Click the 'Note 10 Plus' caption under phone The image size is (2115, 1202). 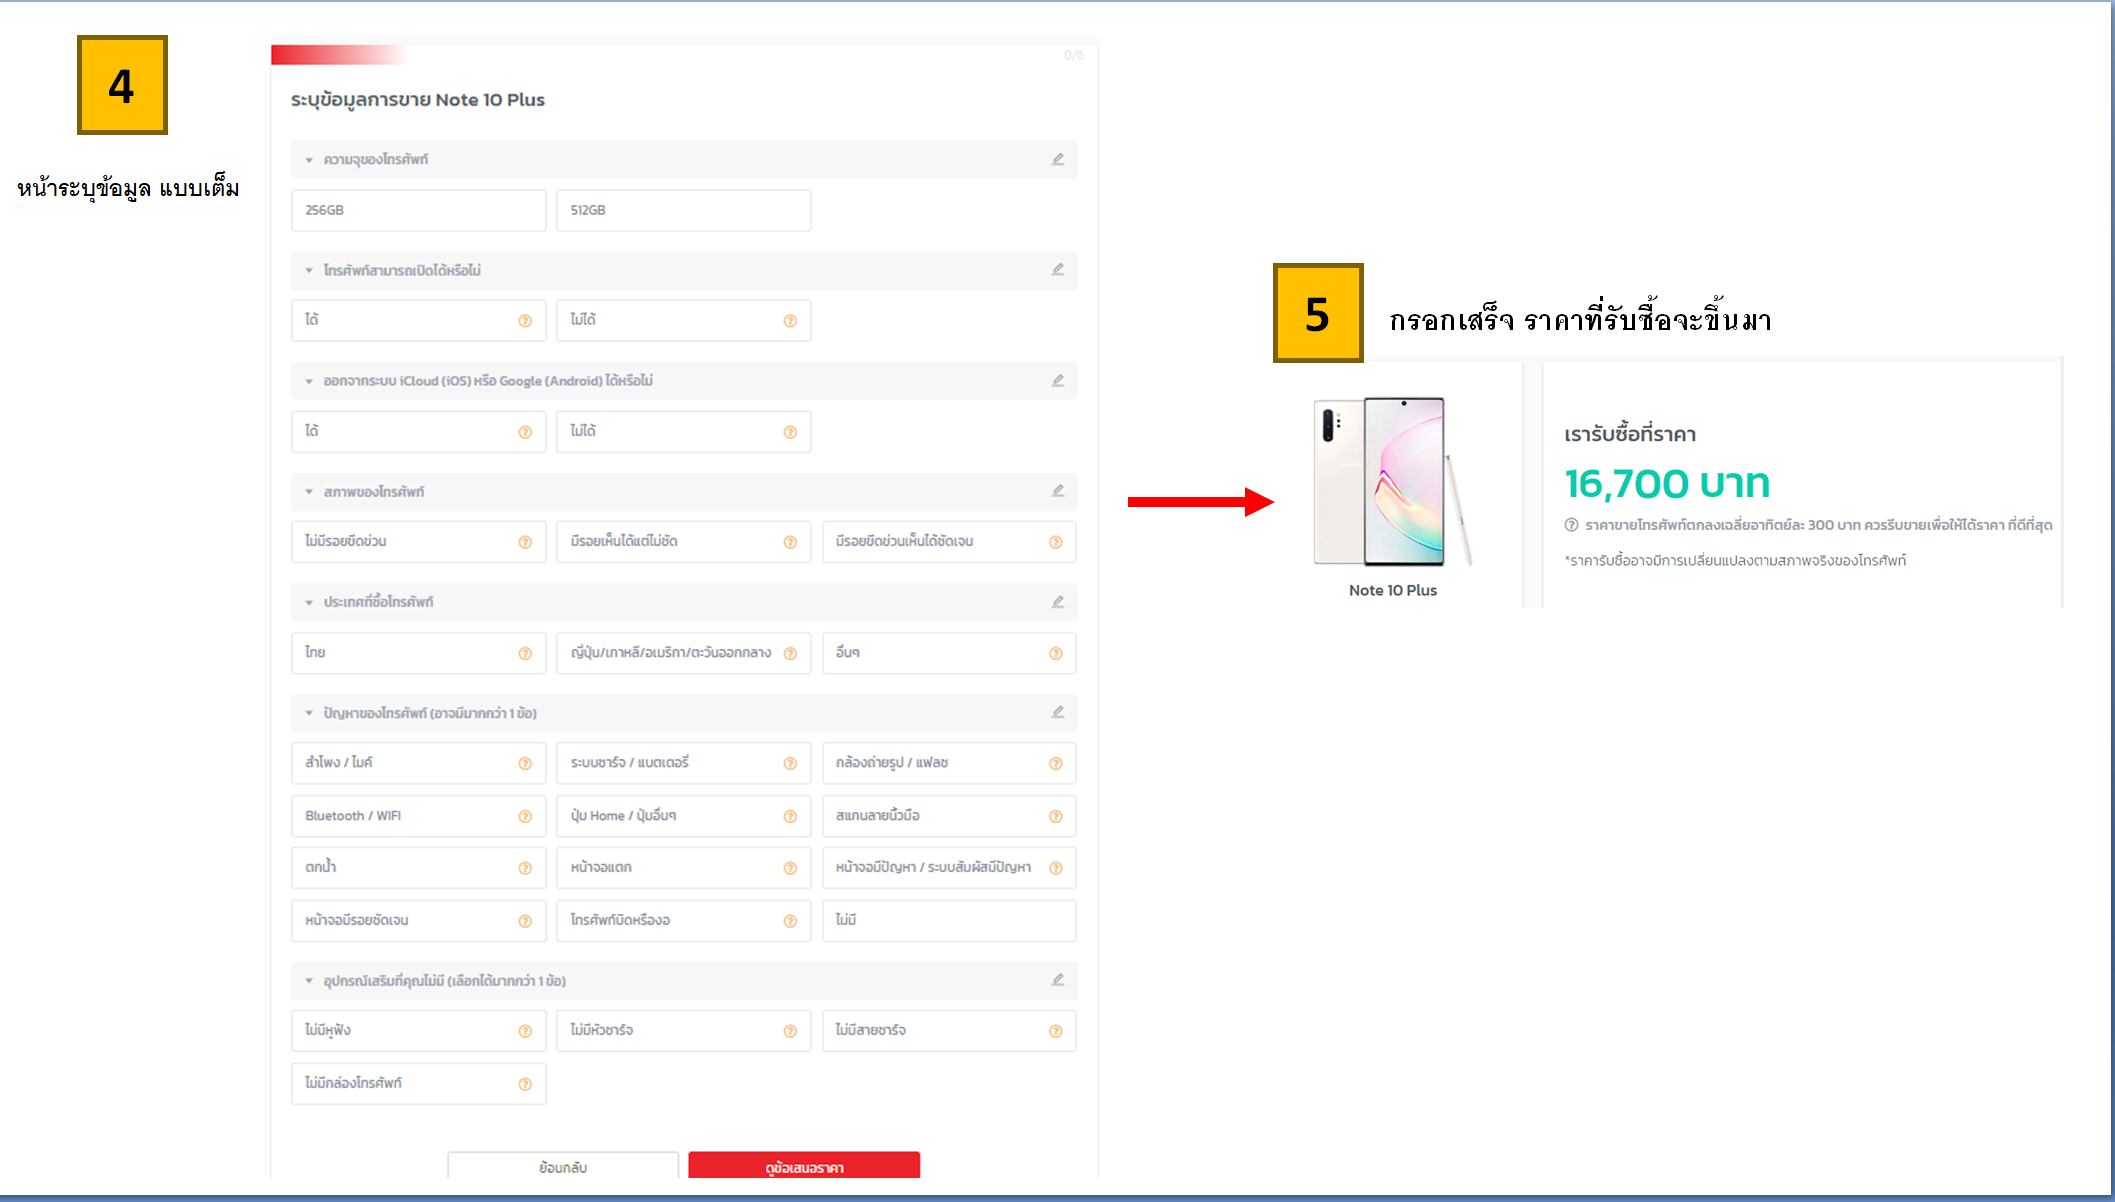pos(1393,590)
